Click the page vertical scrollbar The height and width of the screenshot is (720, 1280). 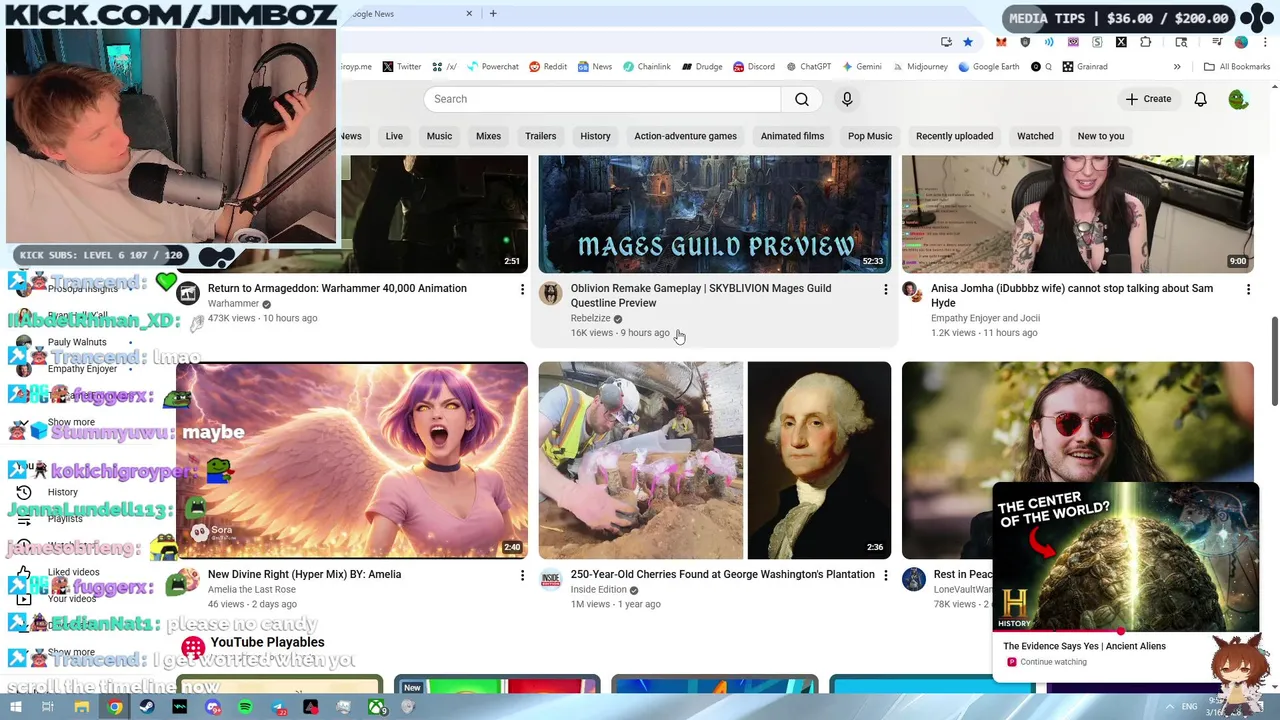pos(1274,360)
